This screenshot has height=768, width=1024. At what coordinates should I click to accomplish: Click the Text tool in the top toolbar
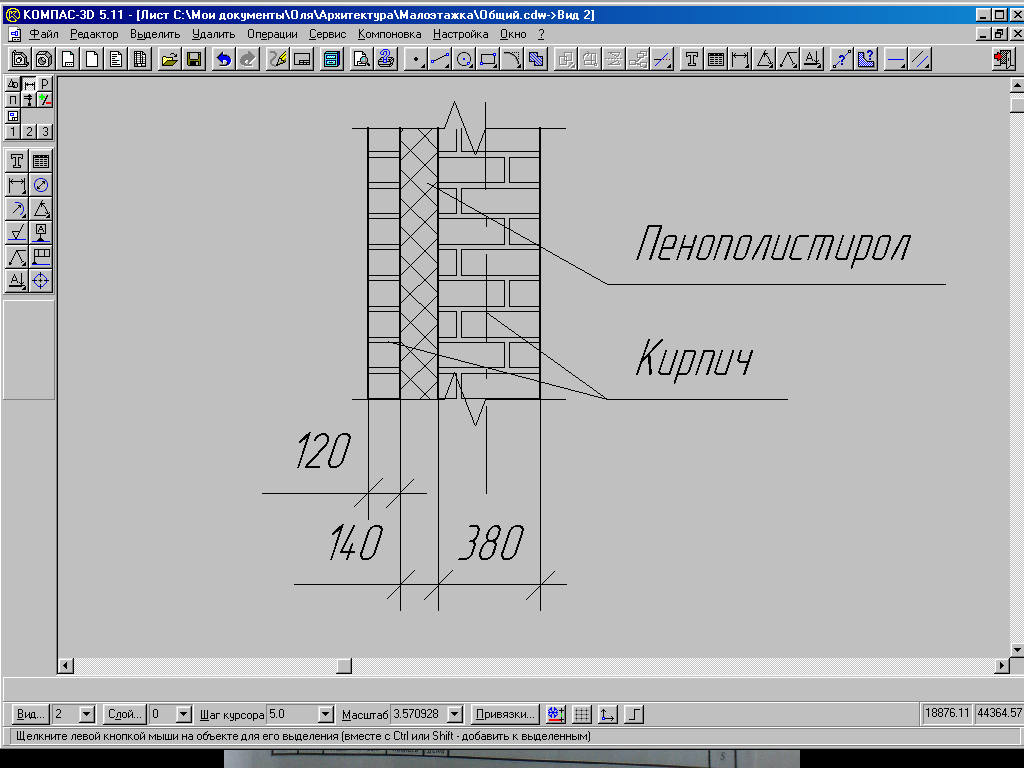pos(692,59)
